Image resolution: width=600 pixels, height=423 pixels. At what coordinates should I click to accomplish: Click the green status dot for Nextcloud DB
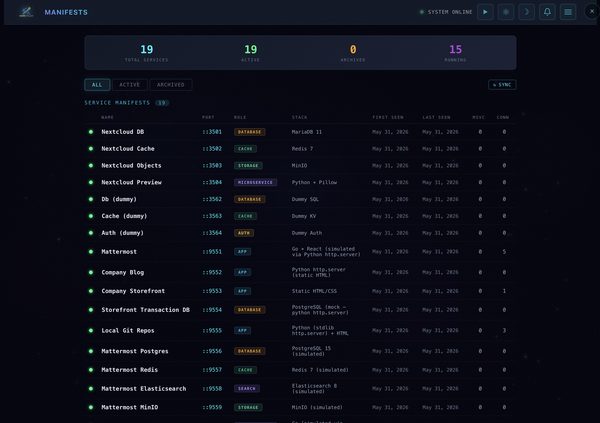[91, 132]
